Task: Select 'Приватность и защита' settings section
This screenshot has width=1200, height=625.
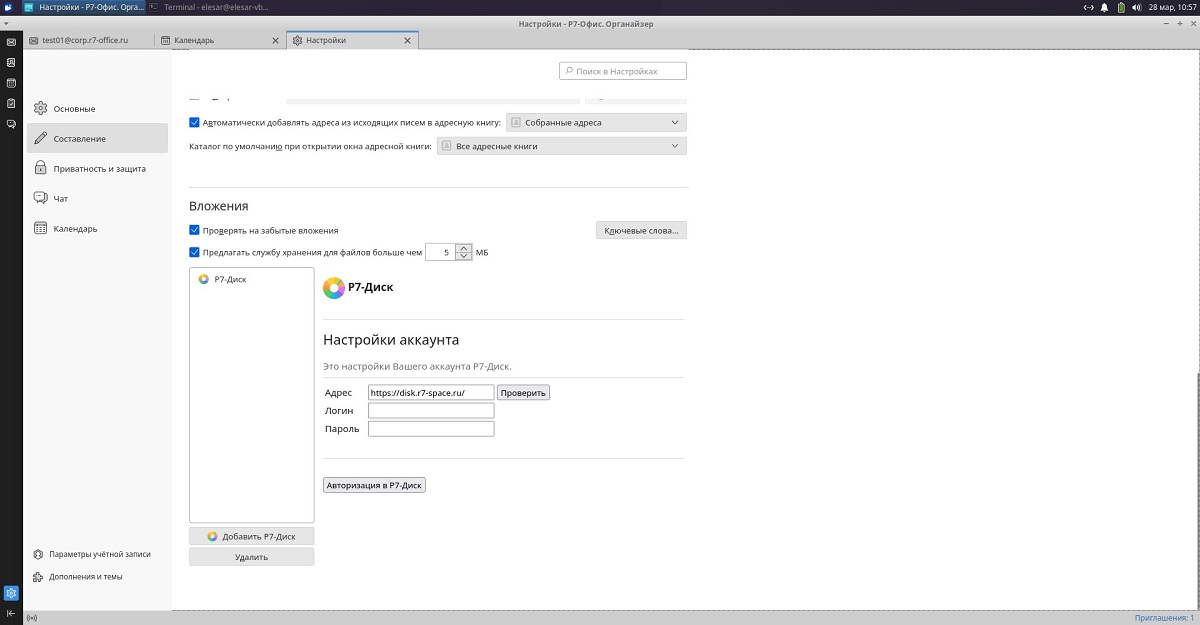Action: coord(99,169)
